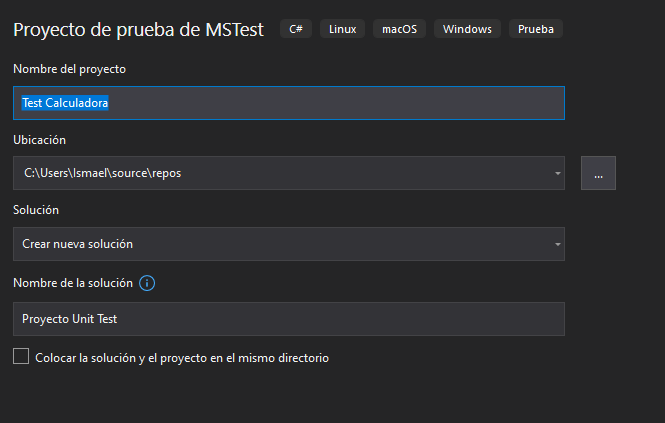Click the "Nombre del proyecto" label
Viewport: 665px width, 423px height.
(70, 69)
